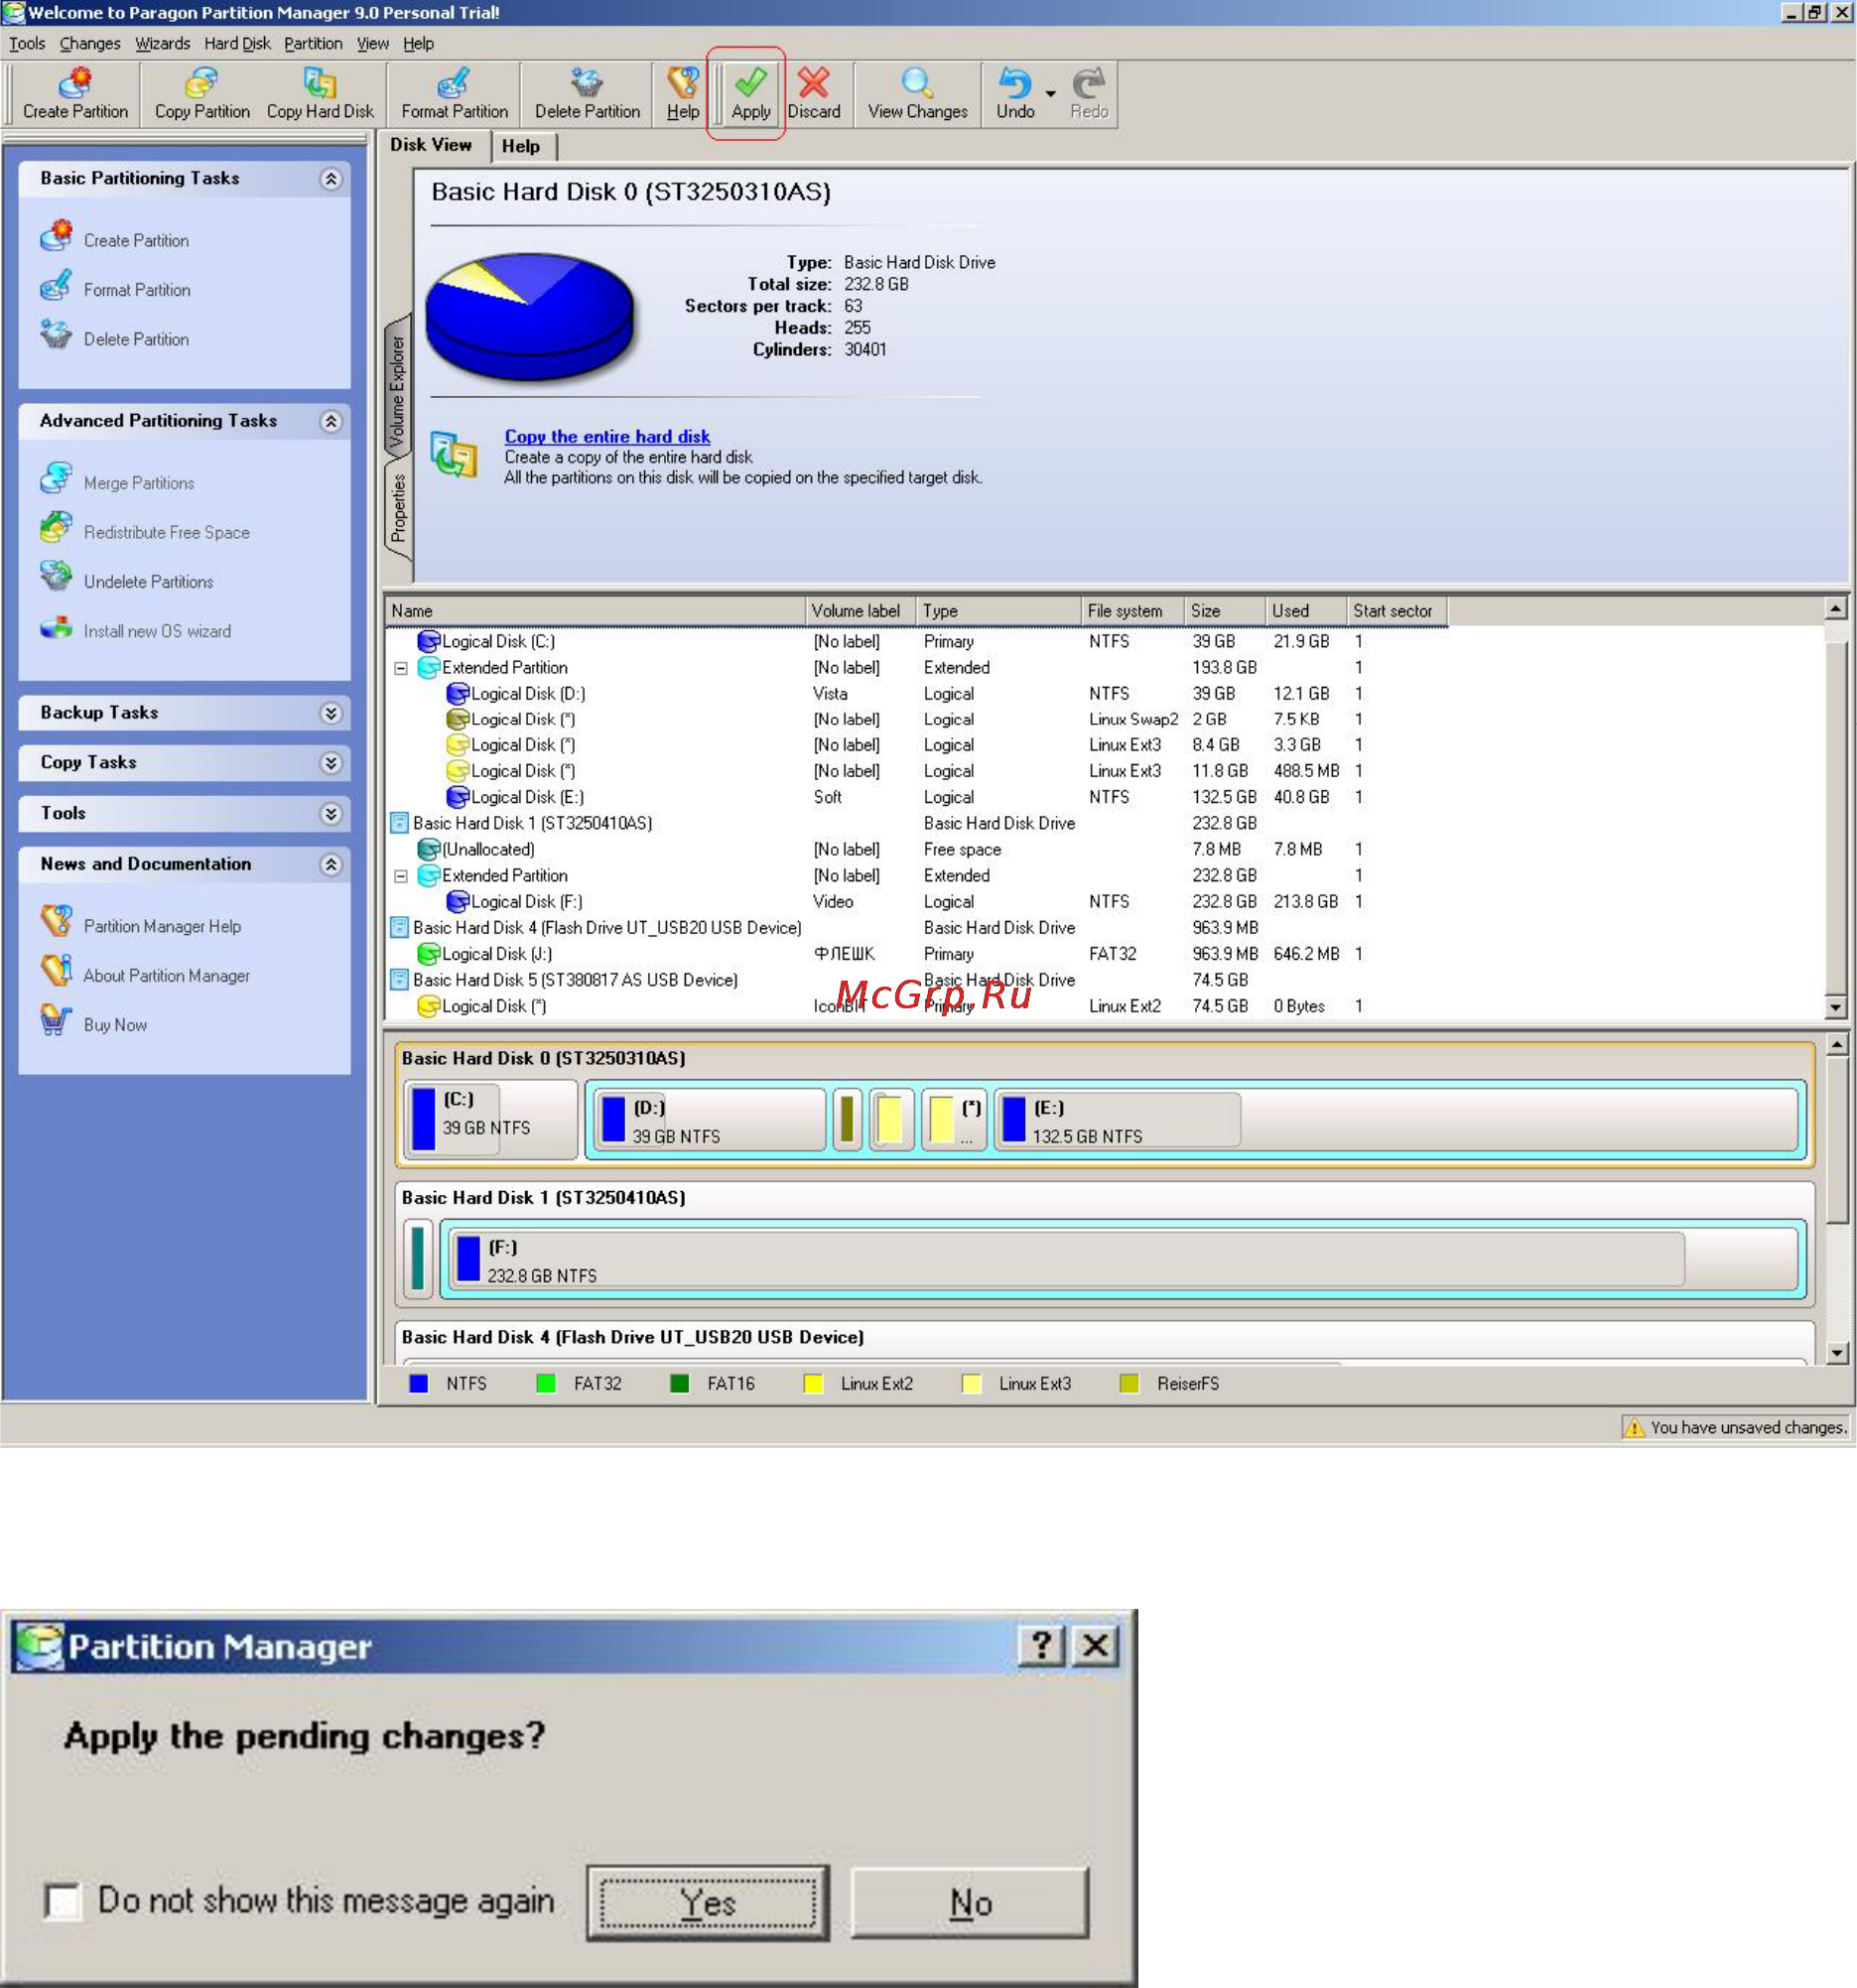Click the Format Partition toolbar icon
1857x1988 pixels.
(454, 94)
